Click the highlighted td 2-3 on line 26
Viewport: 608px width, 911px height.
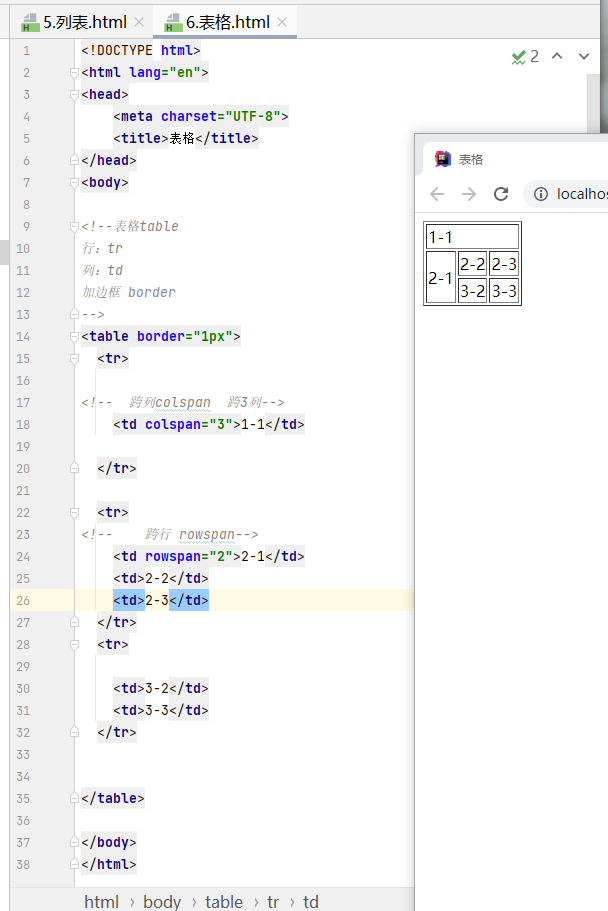(161, 600)
